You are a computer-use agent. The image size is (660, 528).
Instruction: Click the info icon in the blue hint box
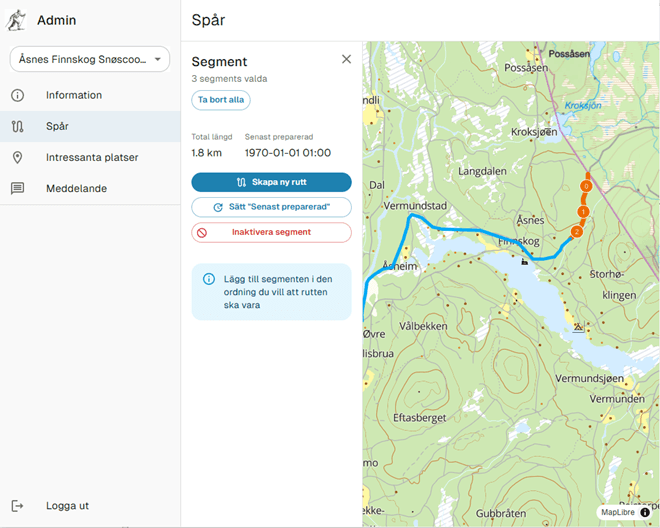tap(209, 279)
